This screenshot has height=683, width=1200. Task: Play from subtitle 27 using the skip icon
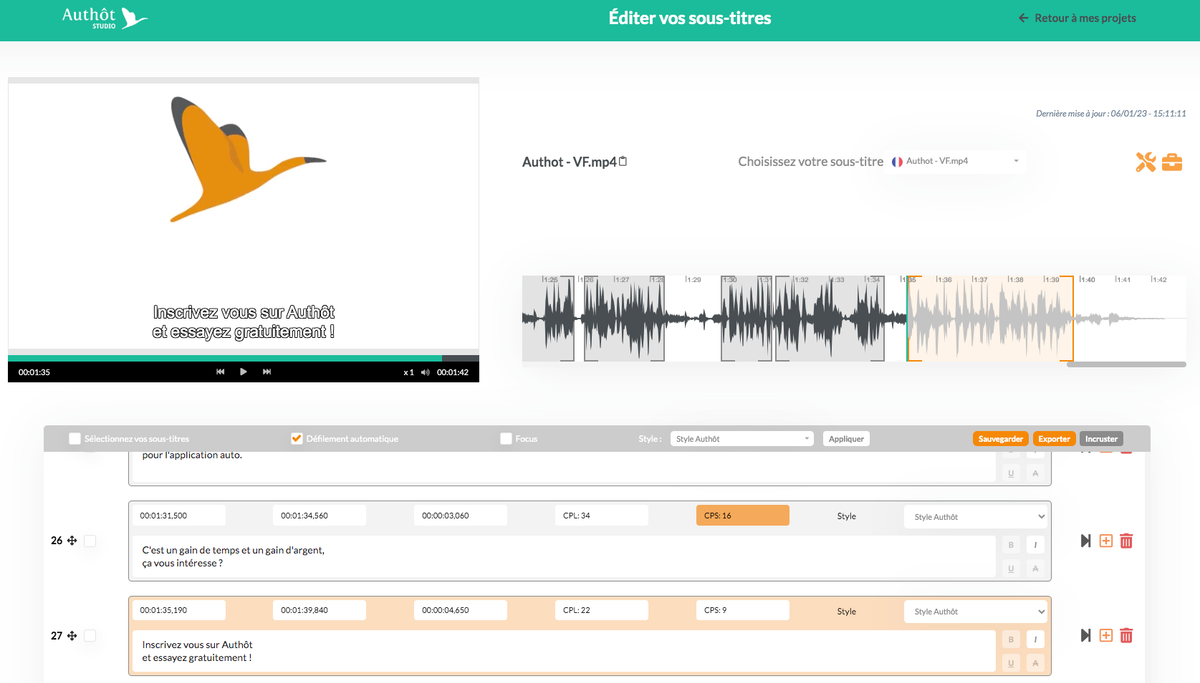pos(1086,635)
